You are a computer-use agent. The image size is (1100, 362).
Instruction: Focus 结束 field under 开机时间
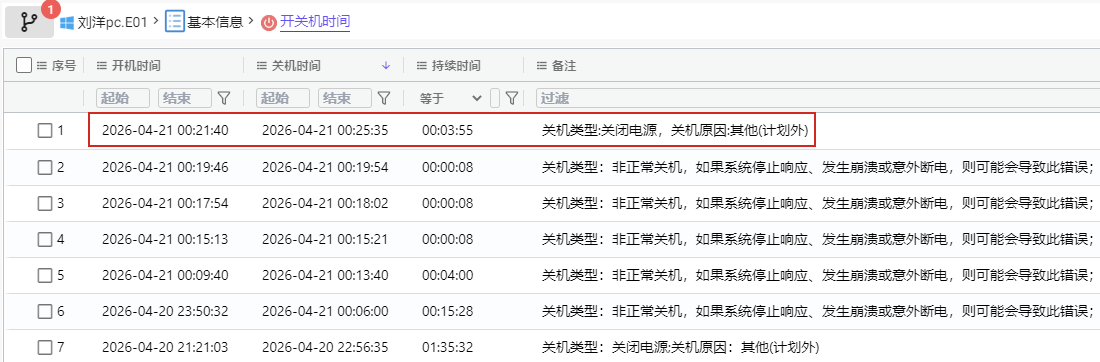(185, 98)
